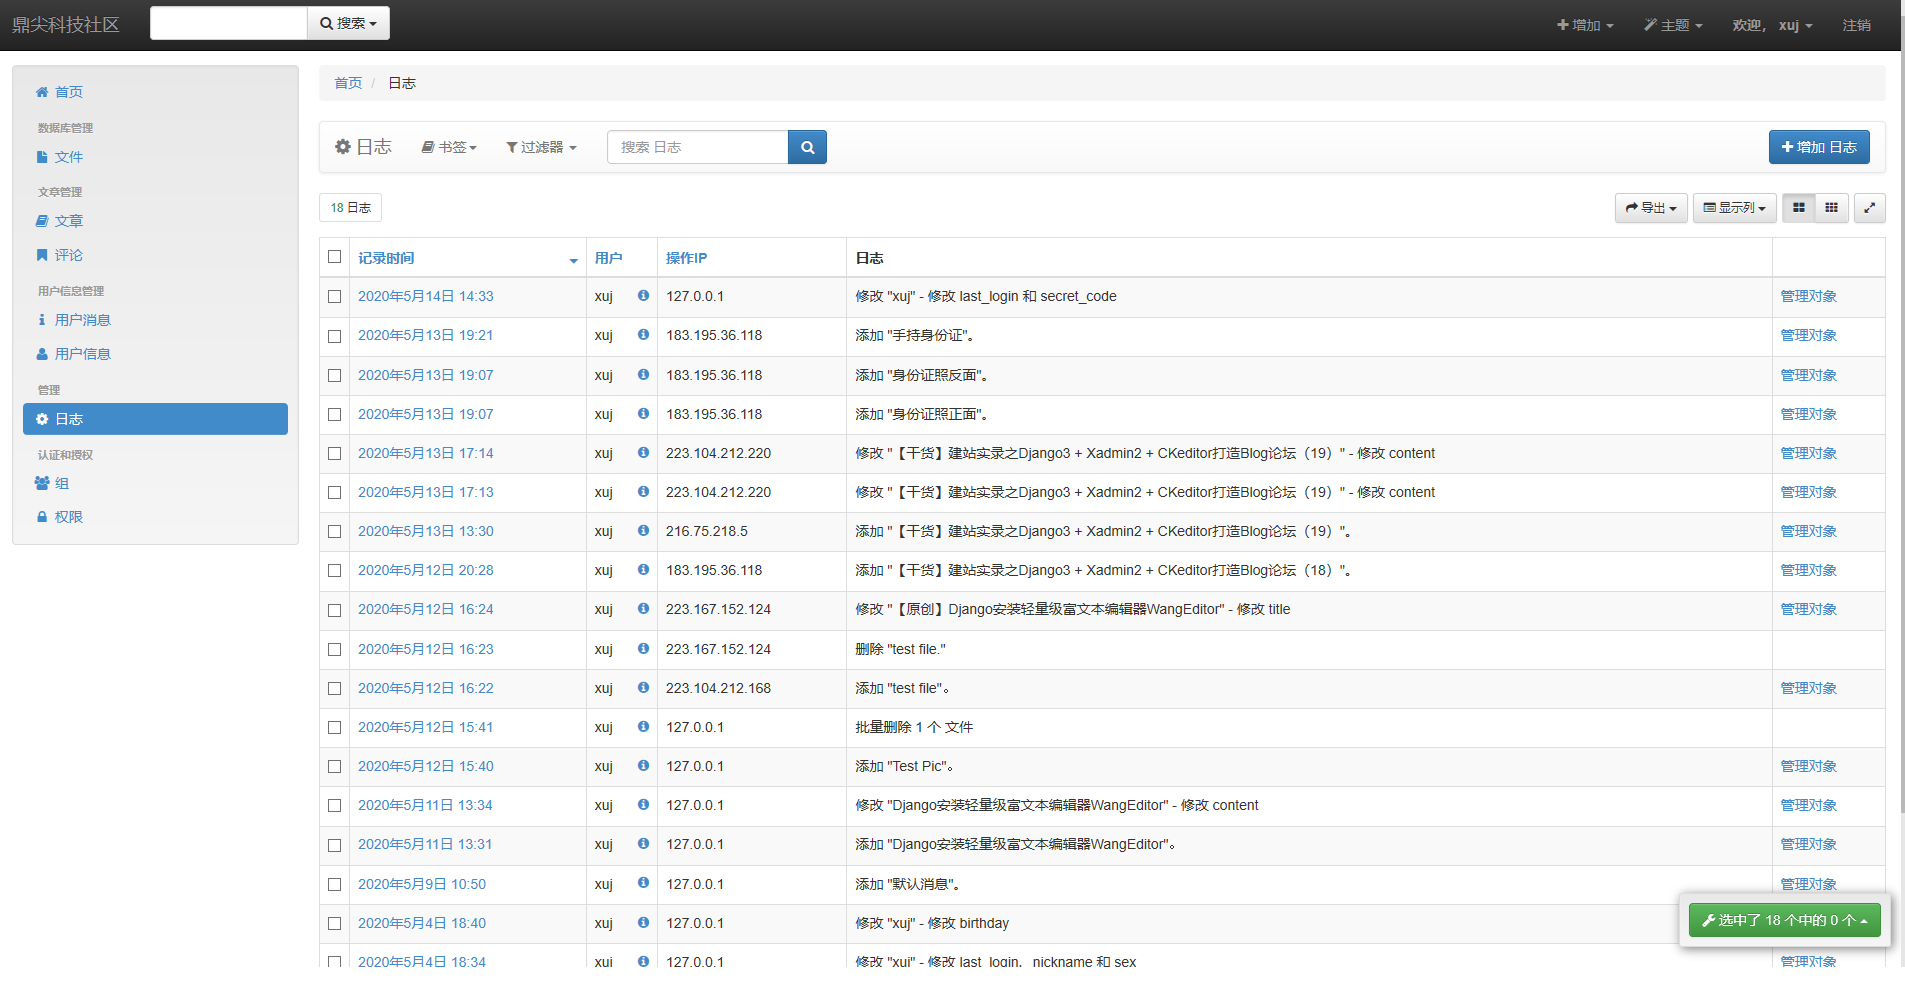Open log entry 2020年5月12日 20:28

[x=426, y=570]
